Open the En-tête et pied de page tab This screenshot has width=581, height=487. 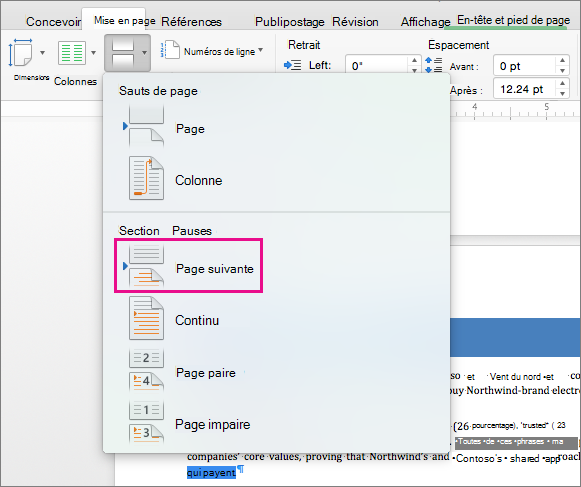pyautogui.click(x=513, y=20)
